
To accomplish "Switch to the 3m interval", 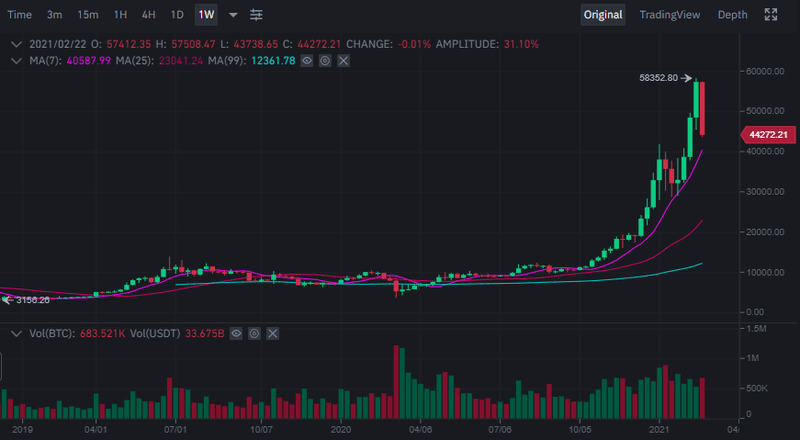I will pyautogui.click(x=55, y=15).
